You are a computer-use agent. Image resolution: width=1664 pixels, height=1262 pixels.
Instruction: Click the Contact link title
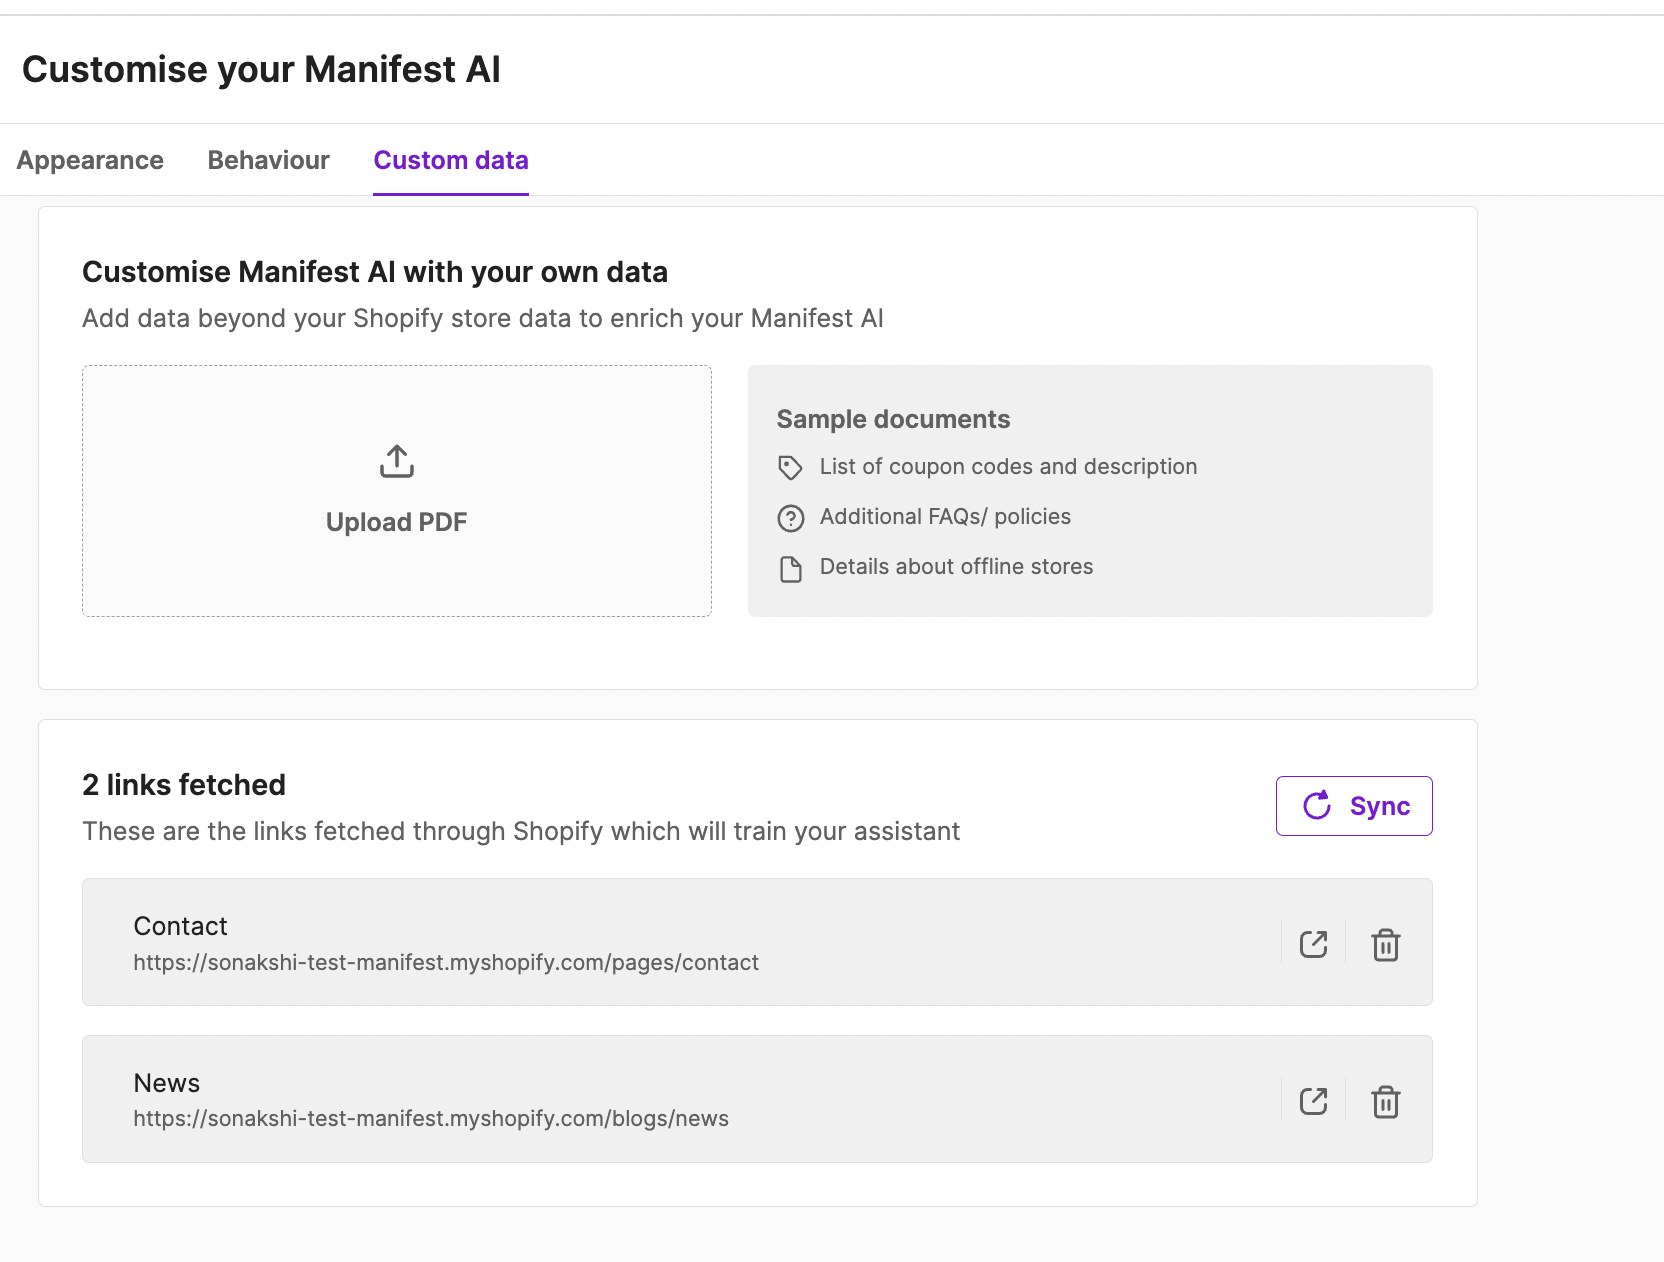click(x=181, y=926)
